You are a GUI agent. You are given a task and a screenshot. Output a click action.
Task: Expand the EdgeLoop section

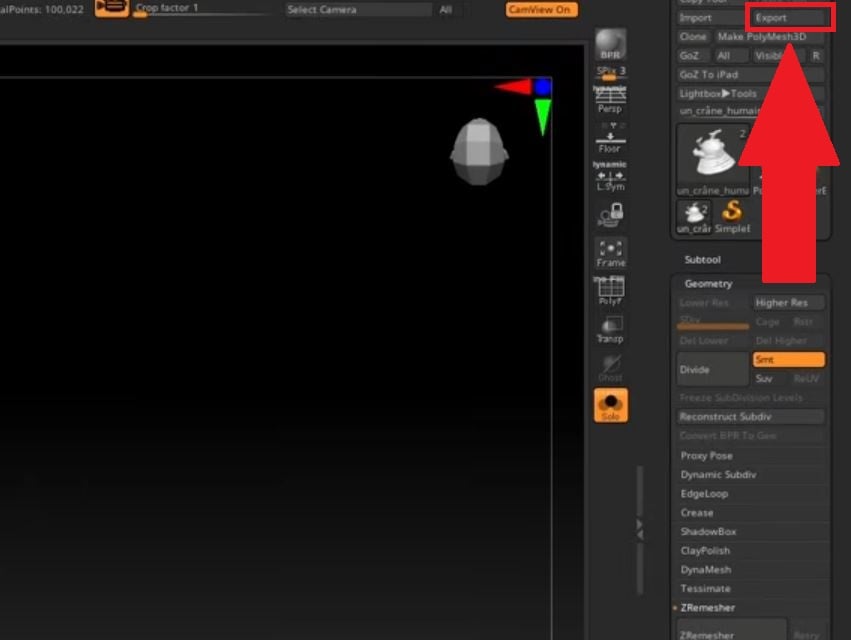704,493
